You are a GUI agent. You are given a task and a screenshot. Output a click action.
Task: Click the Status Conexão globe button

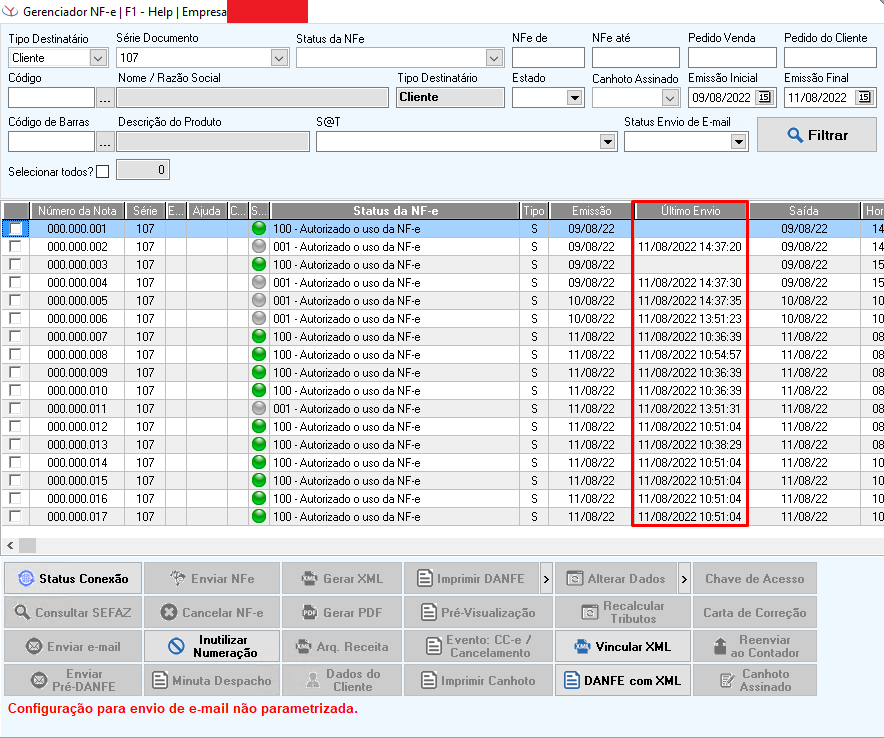pyautogui.click(x=72, y=579)
